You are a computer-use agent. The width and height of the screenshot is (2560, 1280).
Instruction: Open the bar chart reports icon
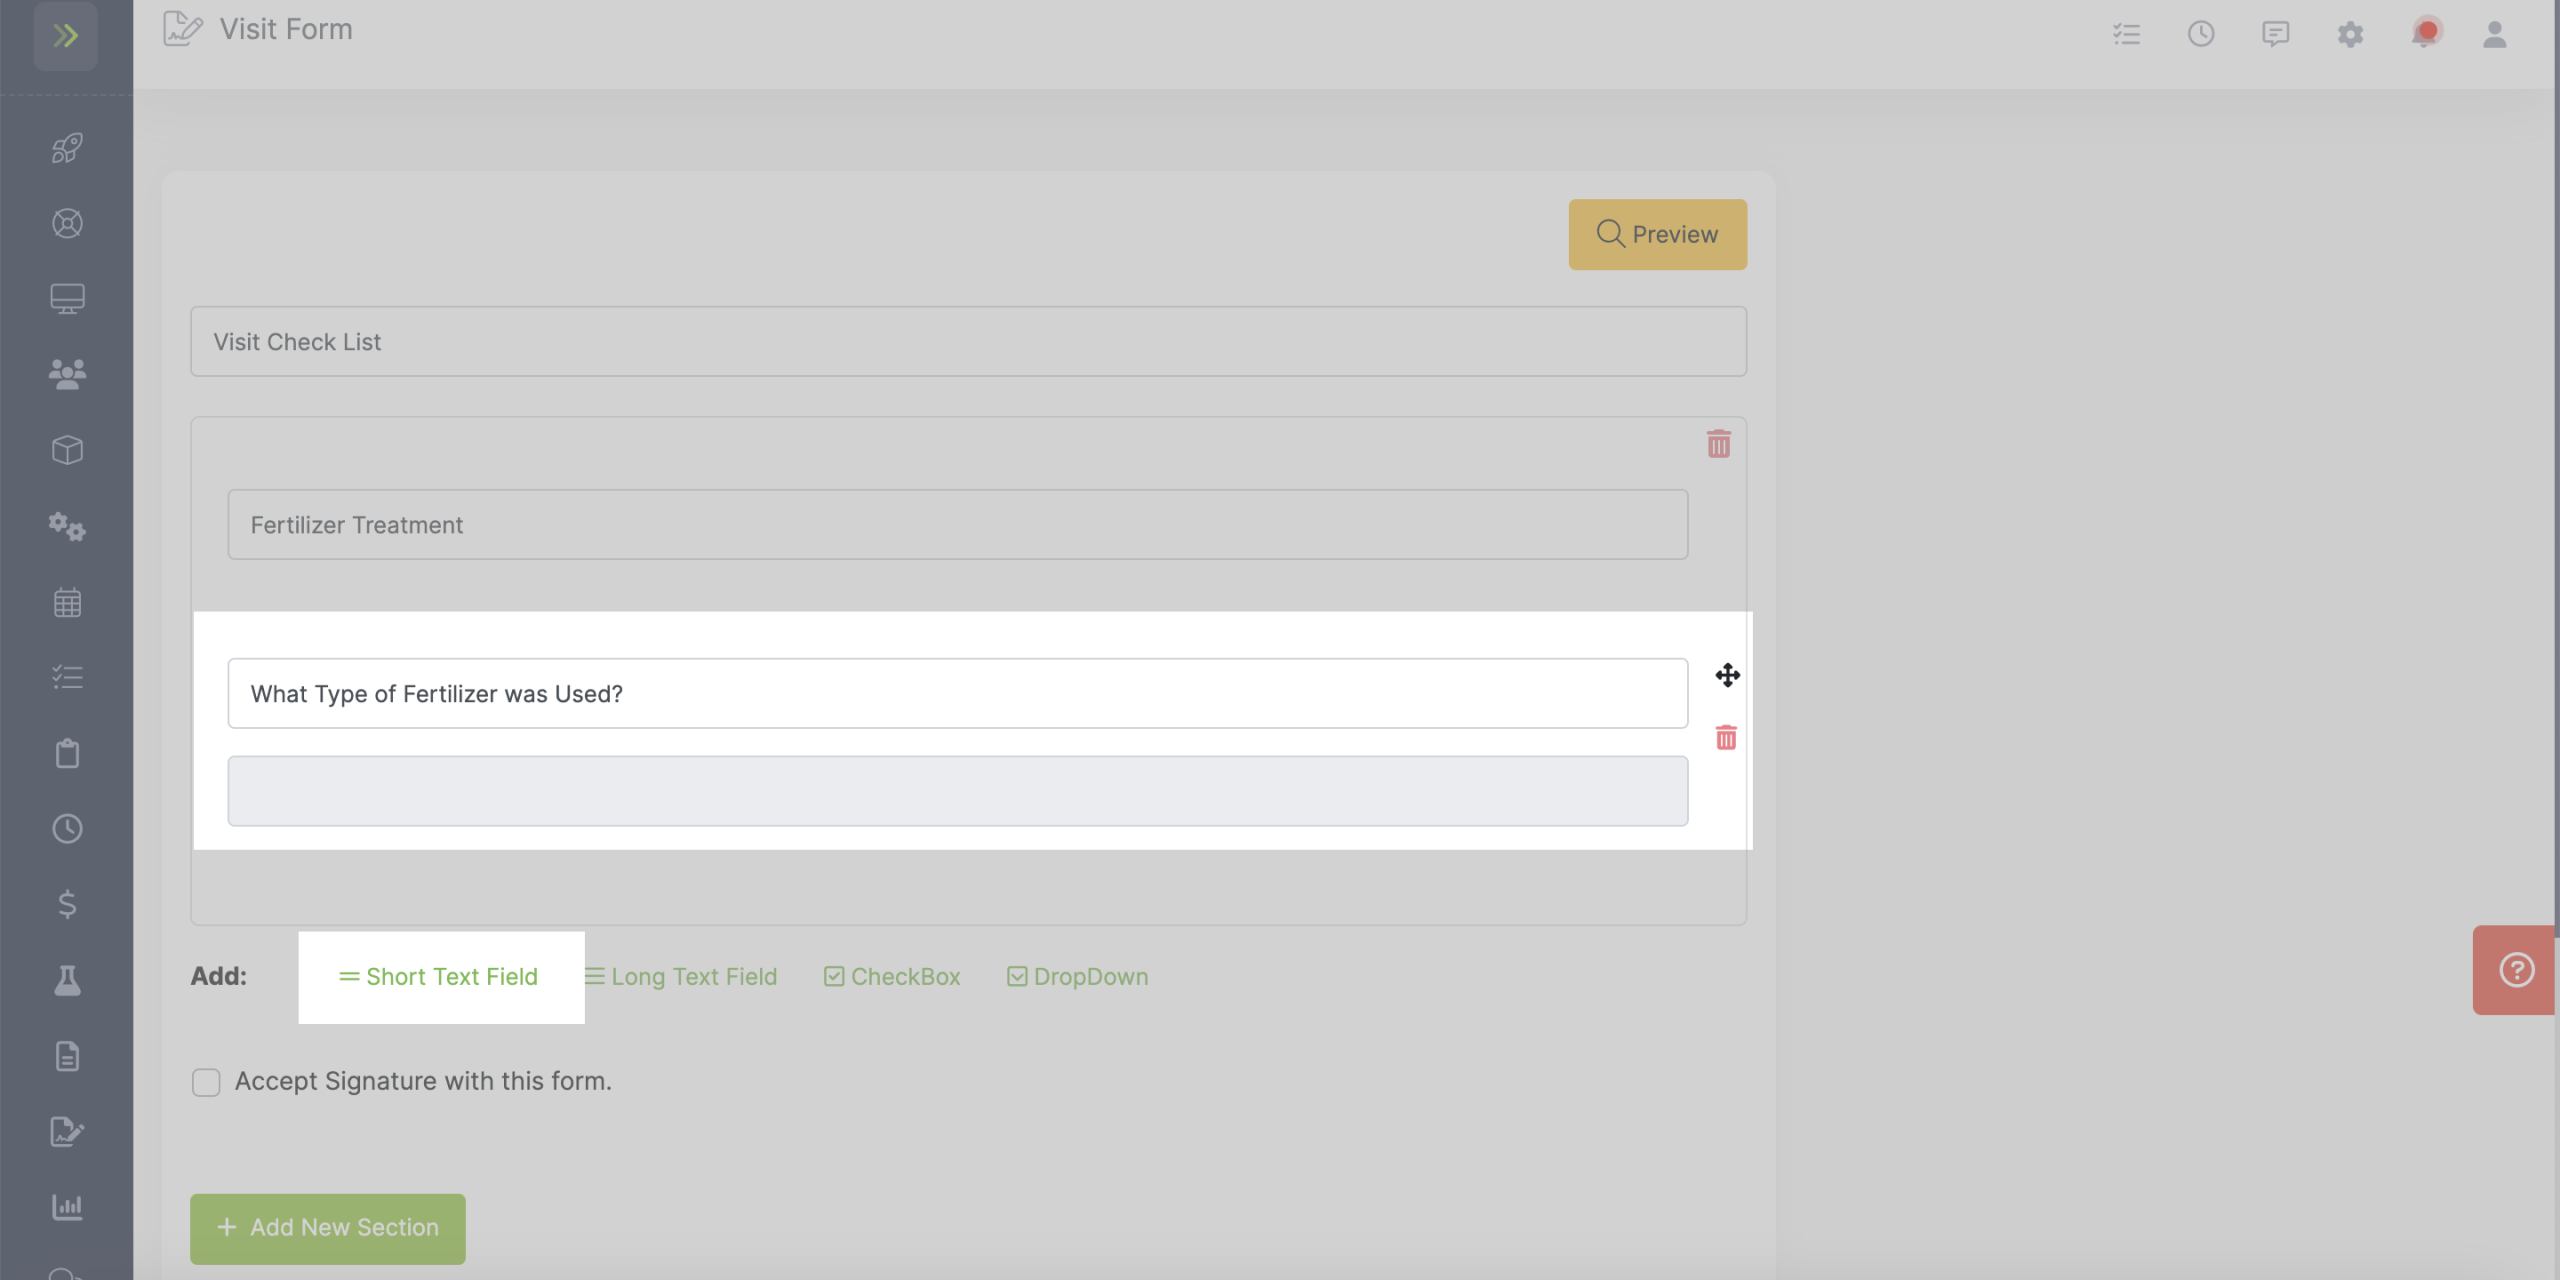pos(67,1206)
